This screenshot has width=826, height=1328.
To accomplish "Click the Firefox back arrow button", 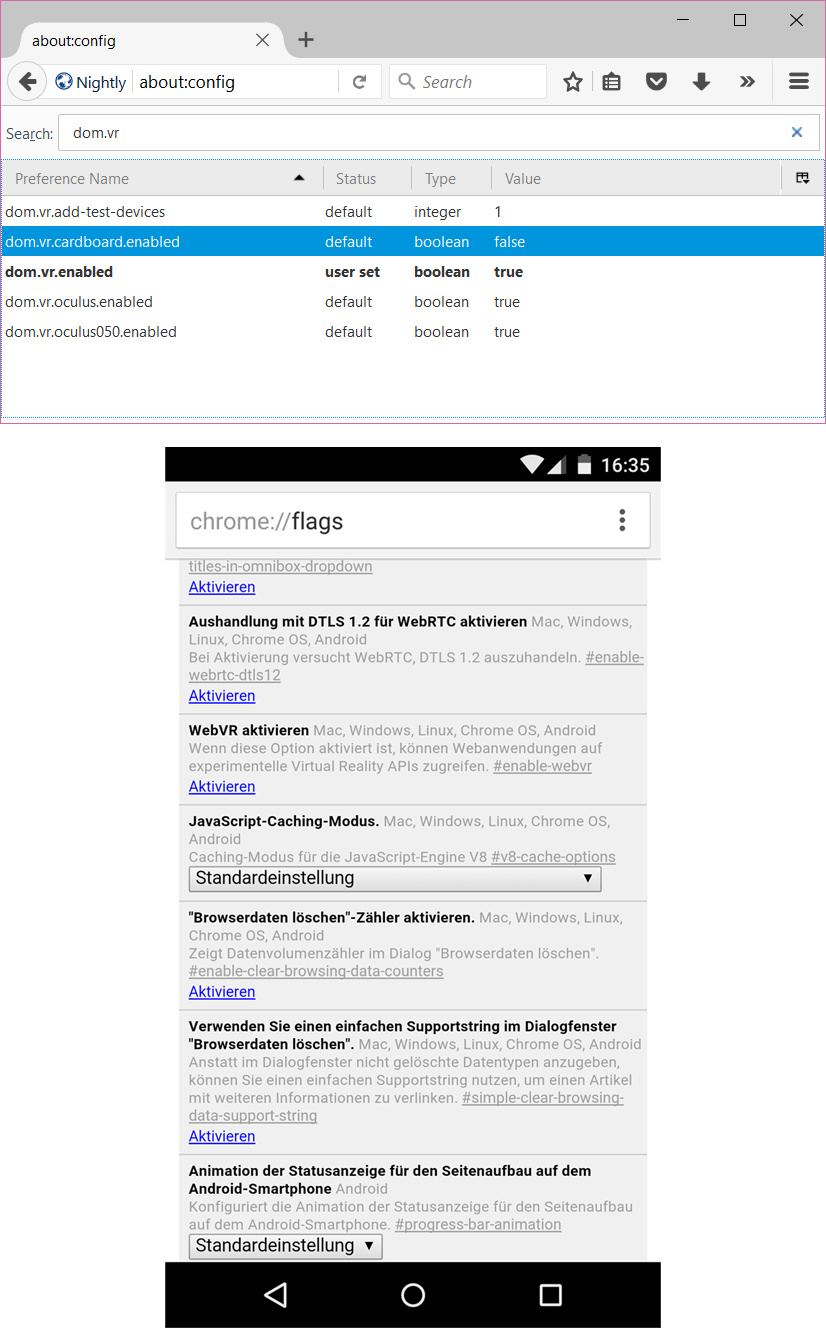I will [27, 82].
